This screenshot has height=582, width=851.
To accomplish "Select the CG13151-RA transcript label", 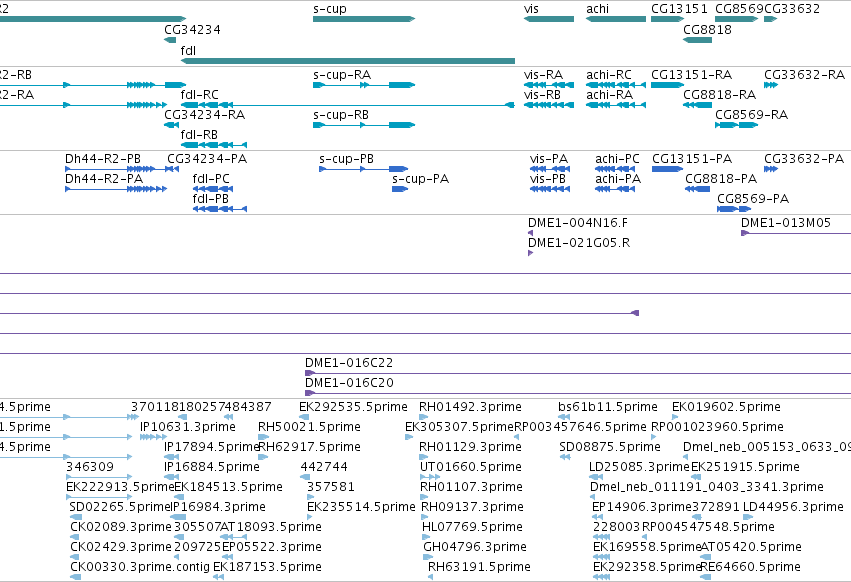I will (691, 74).
